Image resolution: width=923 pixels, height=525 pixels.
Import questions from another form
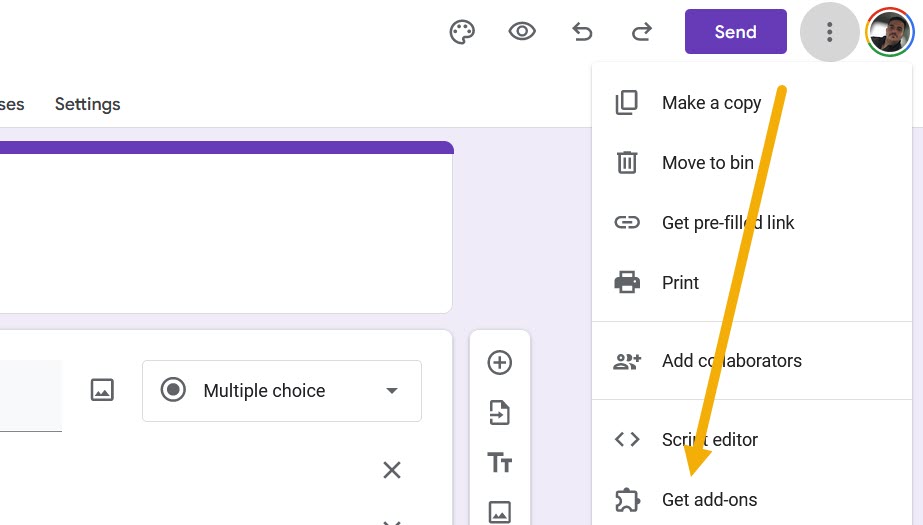pyautogui.click(x=500, y=413)
